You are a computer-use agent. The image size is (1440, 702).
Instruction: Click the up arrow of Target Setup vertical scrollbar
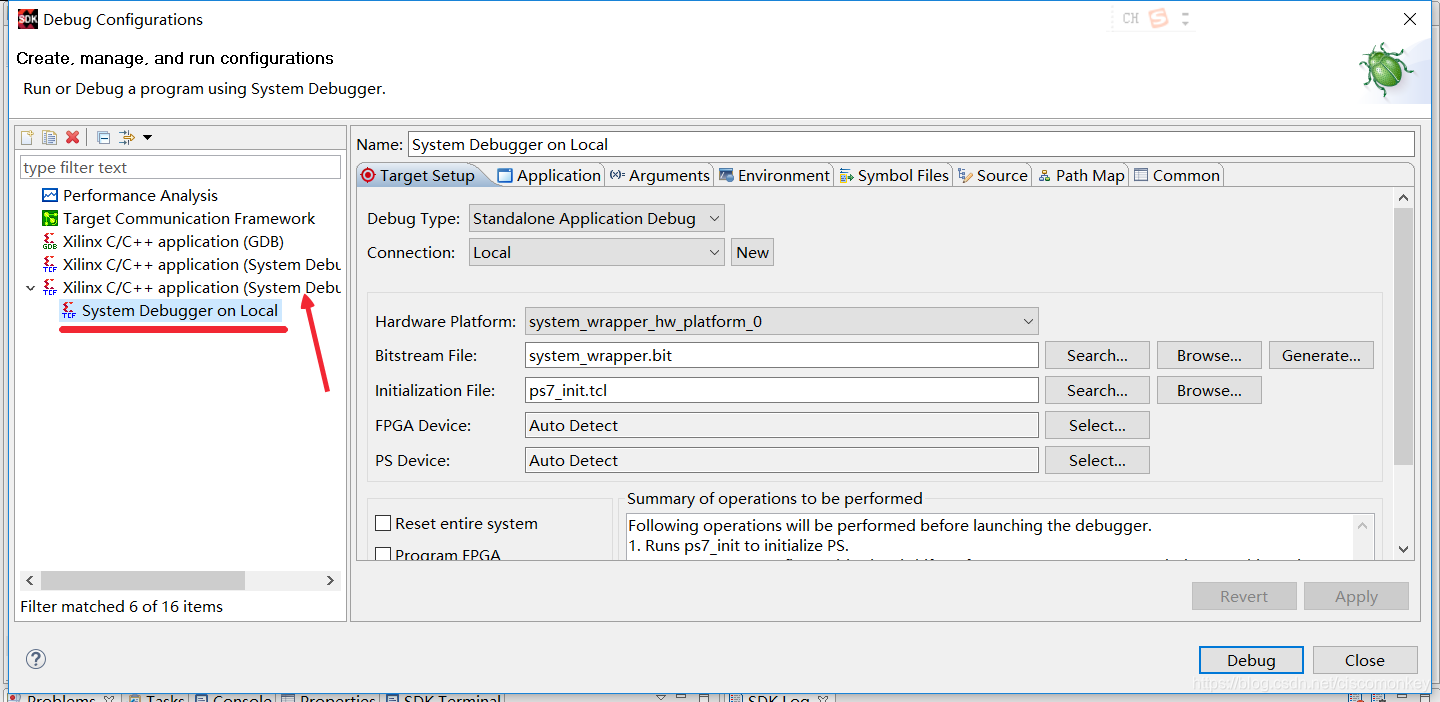tap(1403, 198)
